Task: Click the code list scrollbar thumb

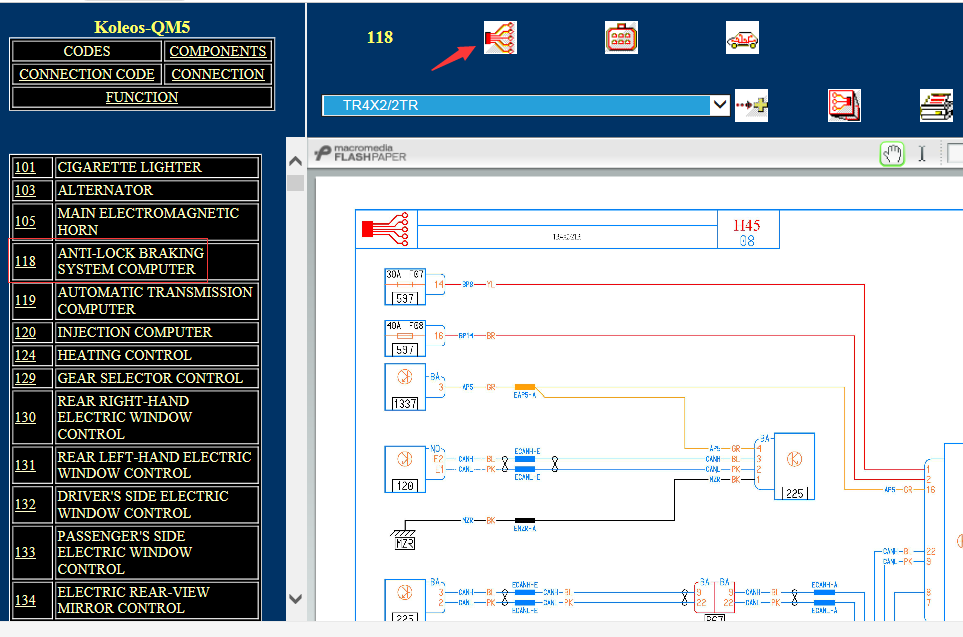Action: coord(295,183)
